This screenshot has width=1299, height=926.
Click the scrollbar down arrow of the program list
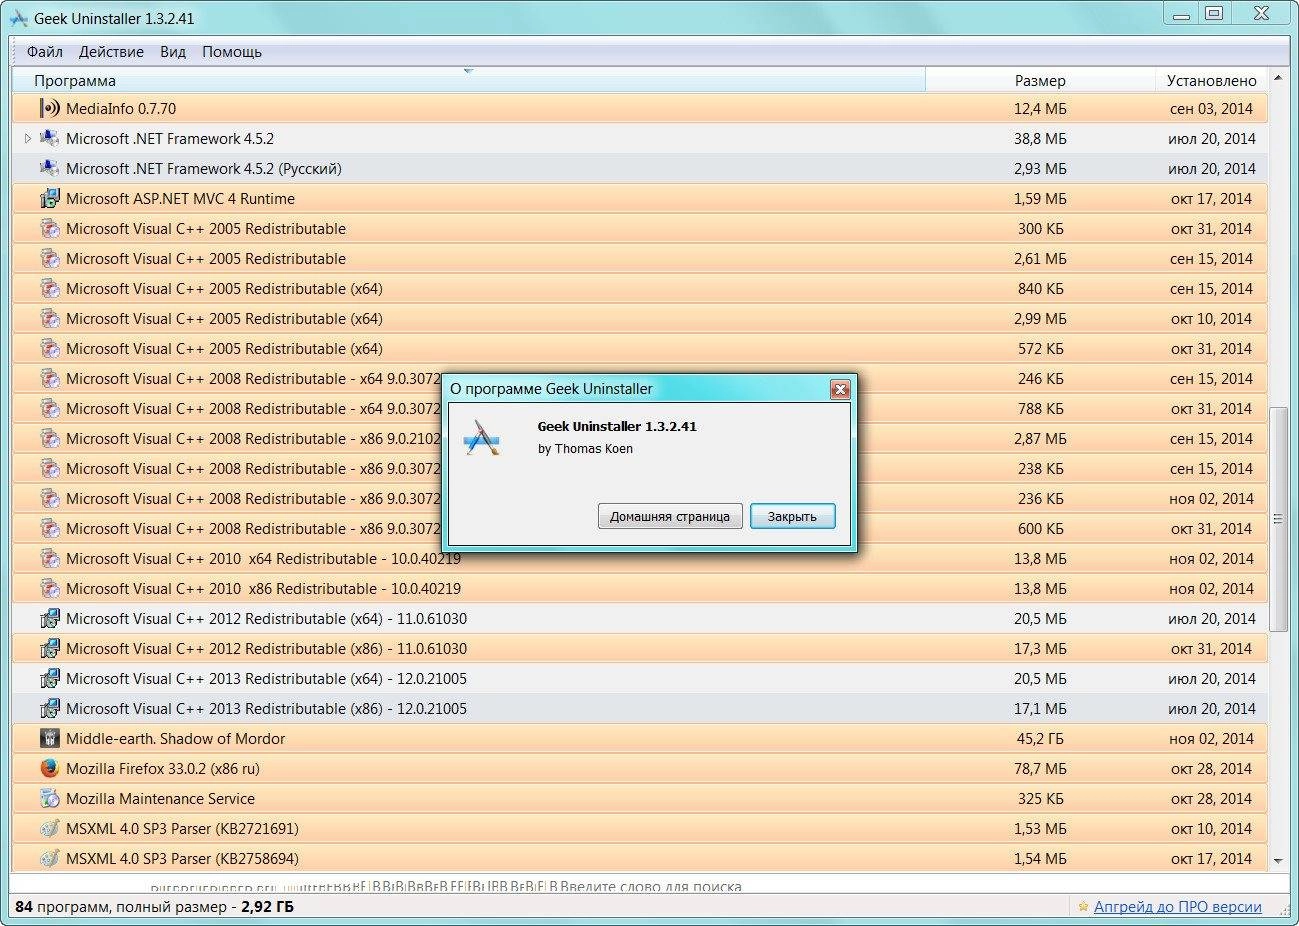click(x=1278, y=861)
